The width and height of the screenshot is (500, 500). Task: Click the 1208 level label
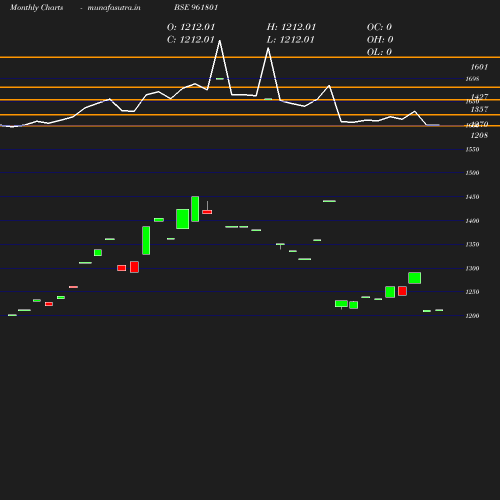(x=479, y=135)
